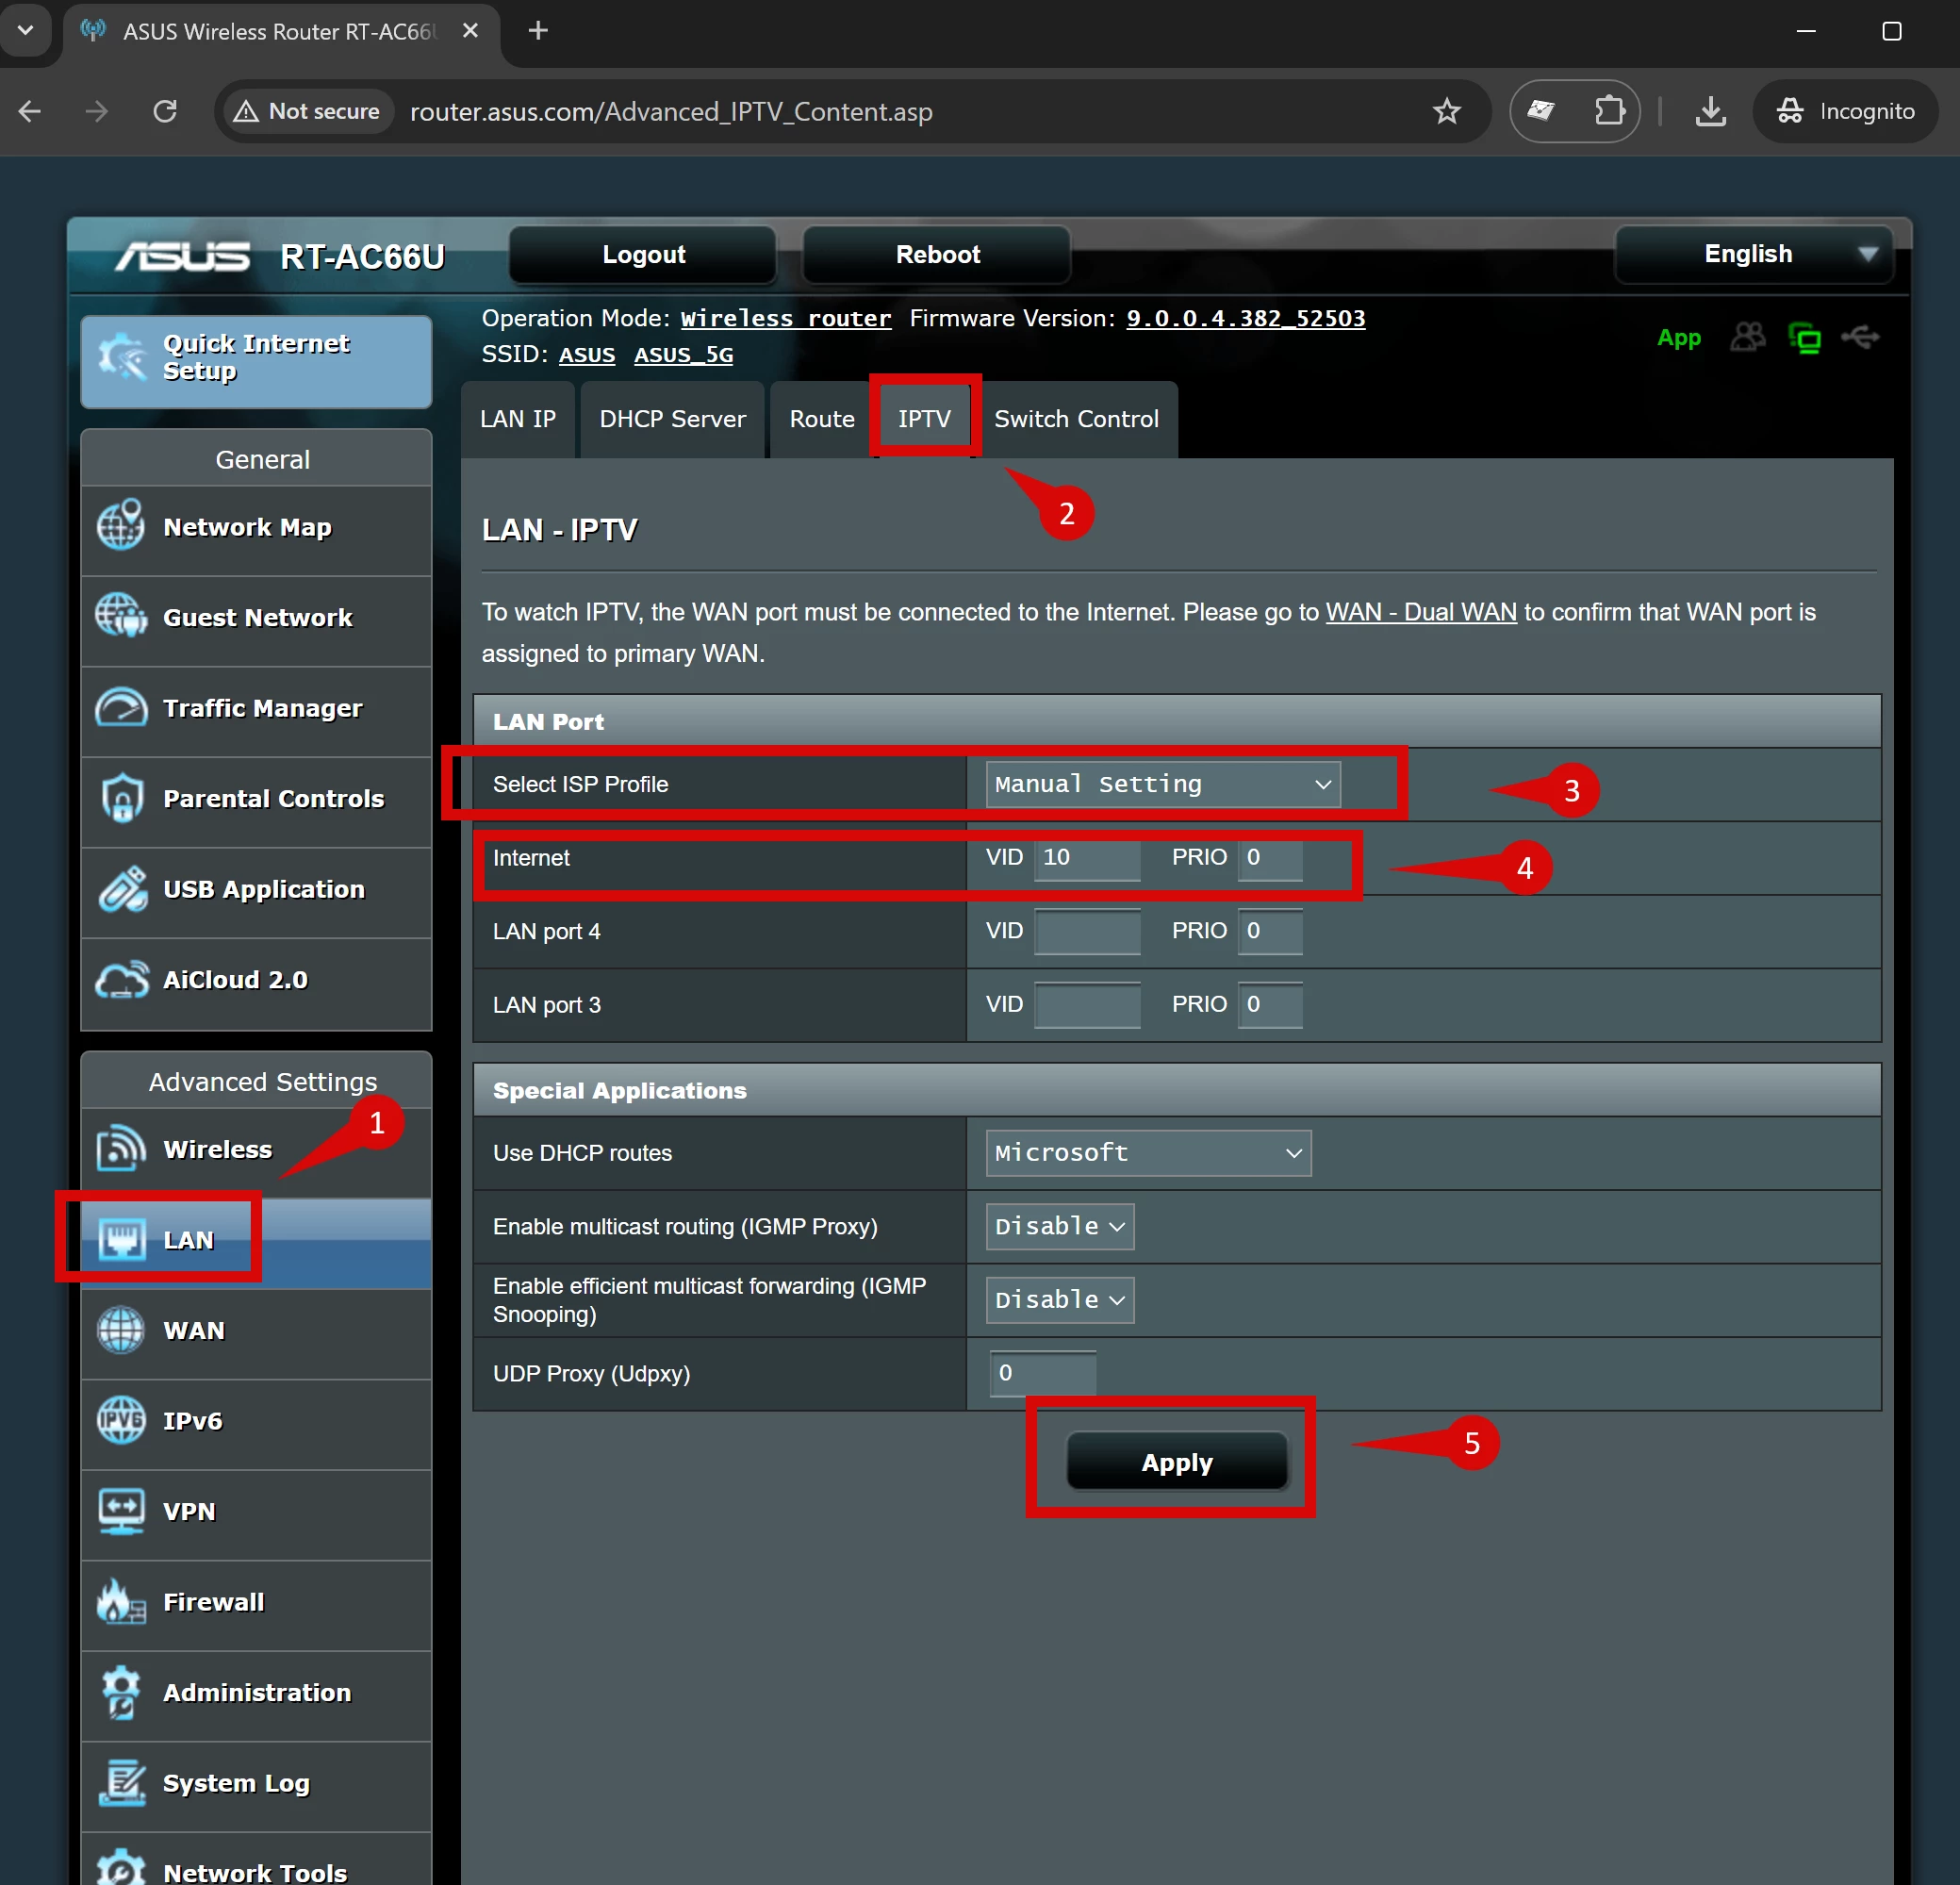Click the Parental Controls lock icon
The height and width of the screenshot is (1885, 1960).
(121, 798)
